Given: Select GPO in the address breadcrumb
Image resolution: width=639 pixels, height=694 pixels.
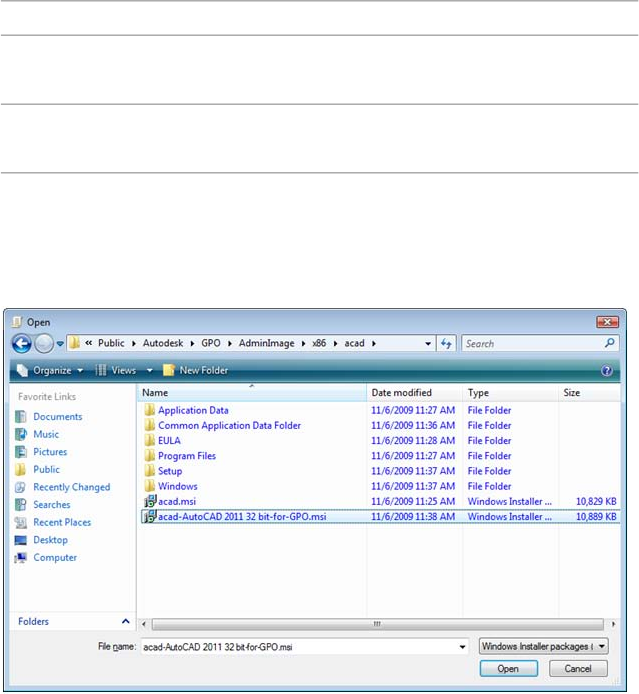Looking at the screenshot, I should pyautogui.click(x=211, y=343).
